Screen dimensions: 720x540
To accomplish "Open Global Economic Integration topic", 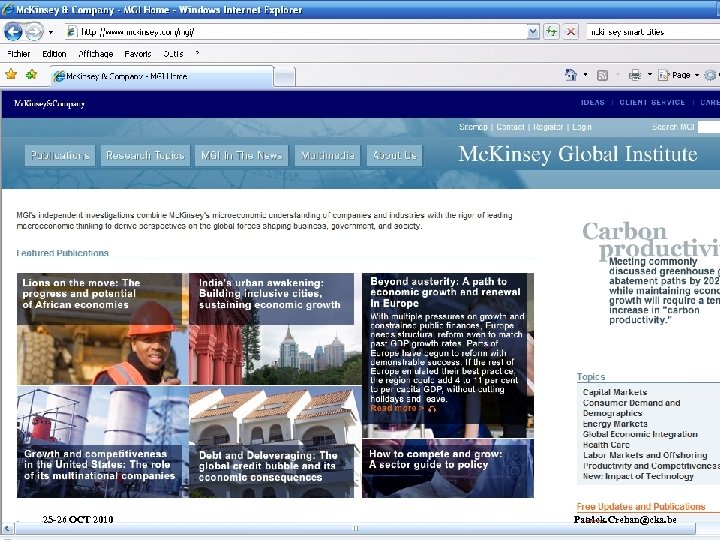I will (x=640, y=434).
